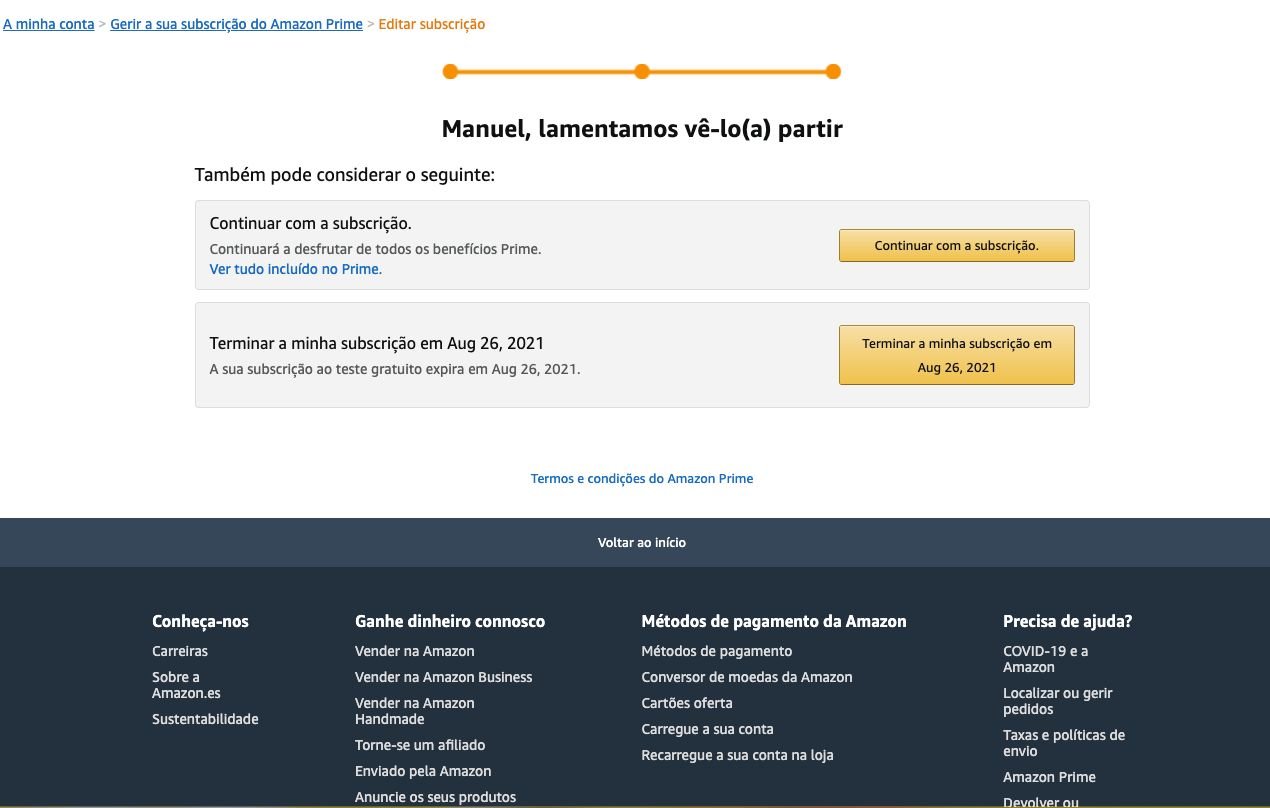Screen dimensions: 1270x808
Task: Click the 'A minha conta' breadcrumb link
Action: tap(49, 24)
